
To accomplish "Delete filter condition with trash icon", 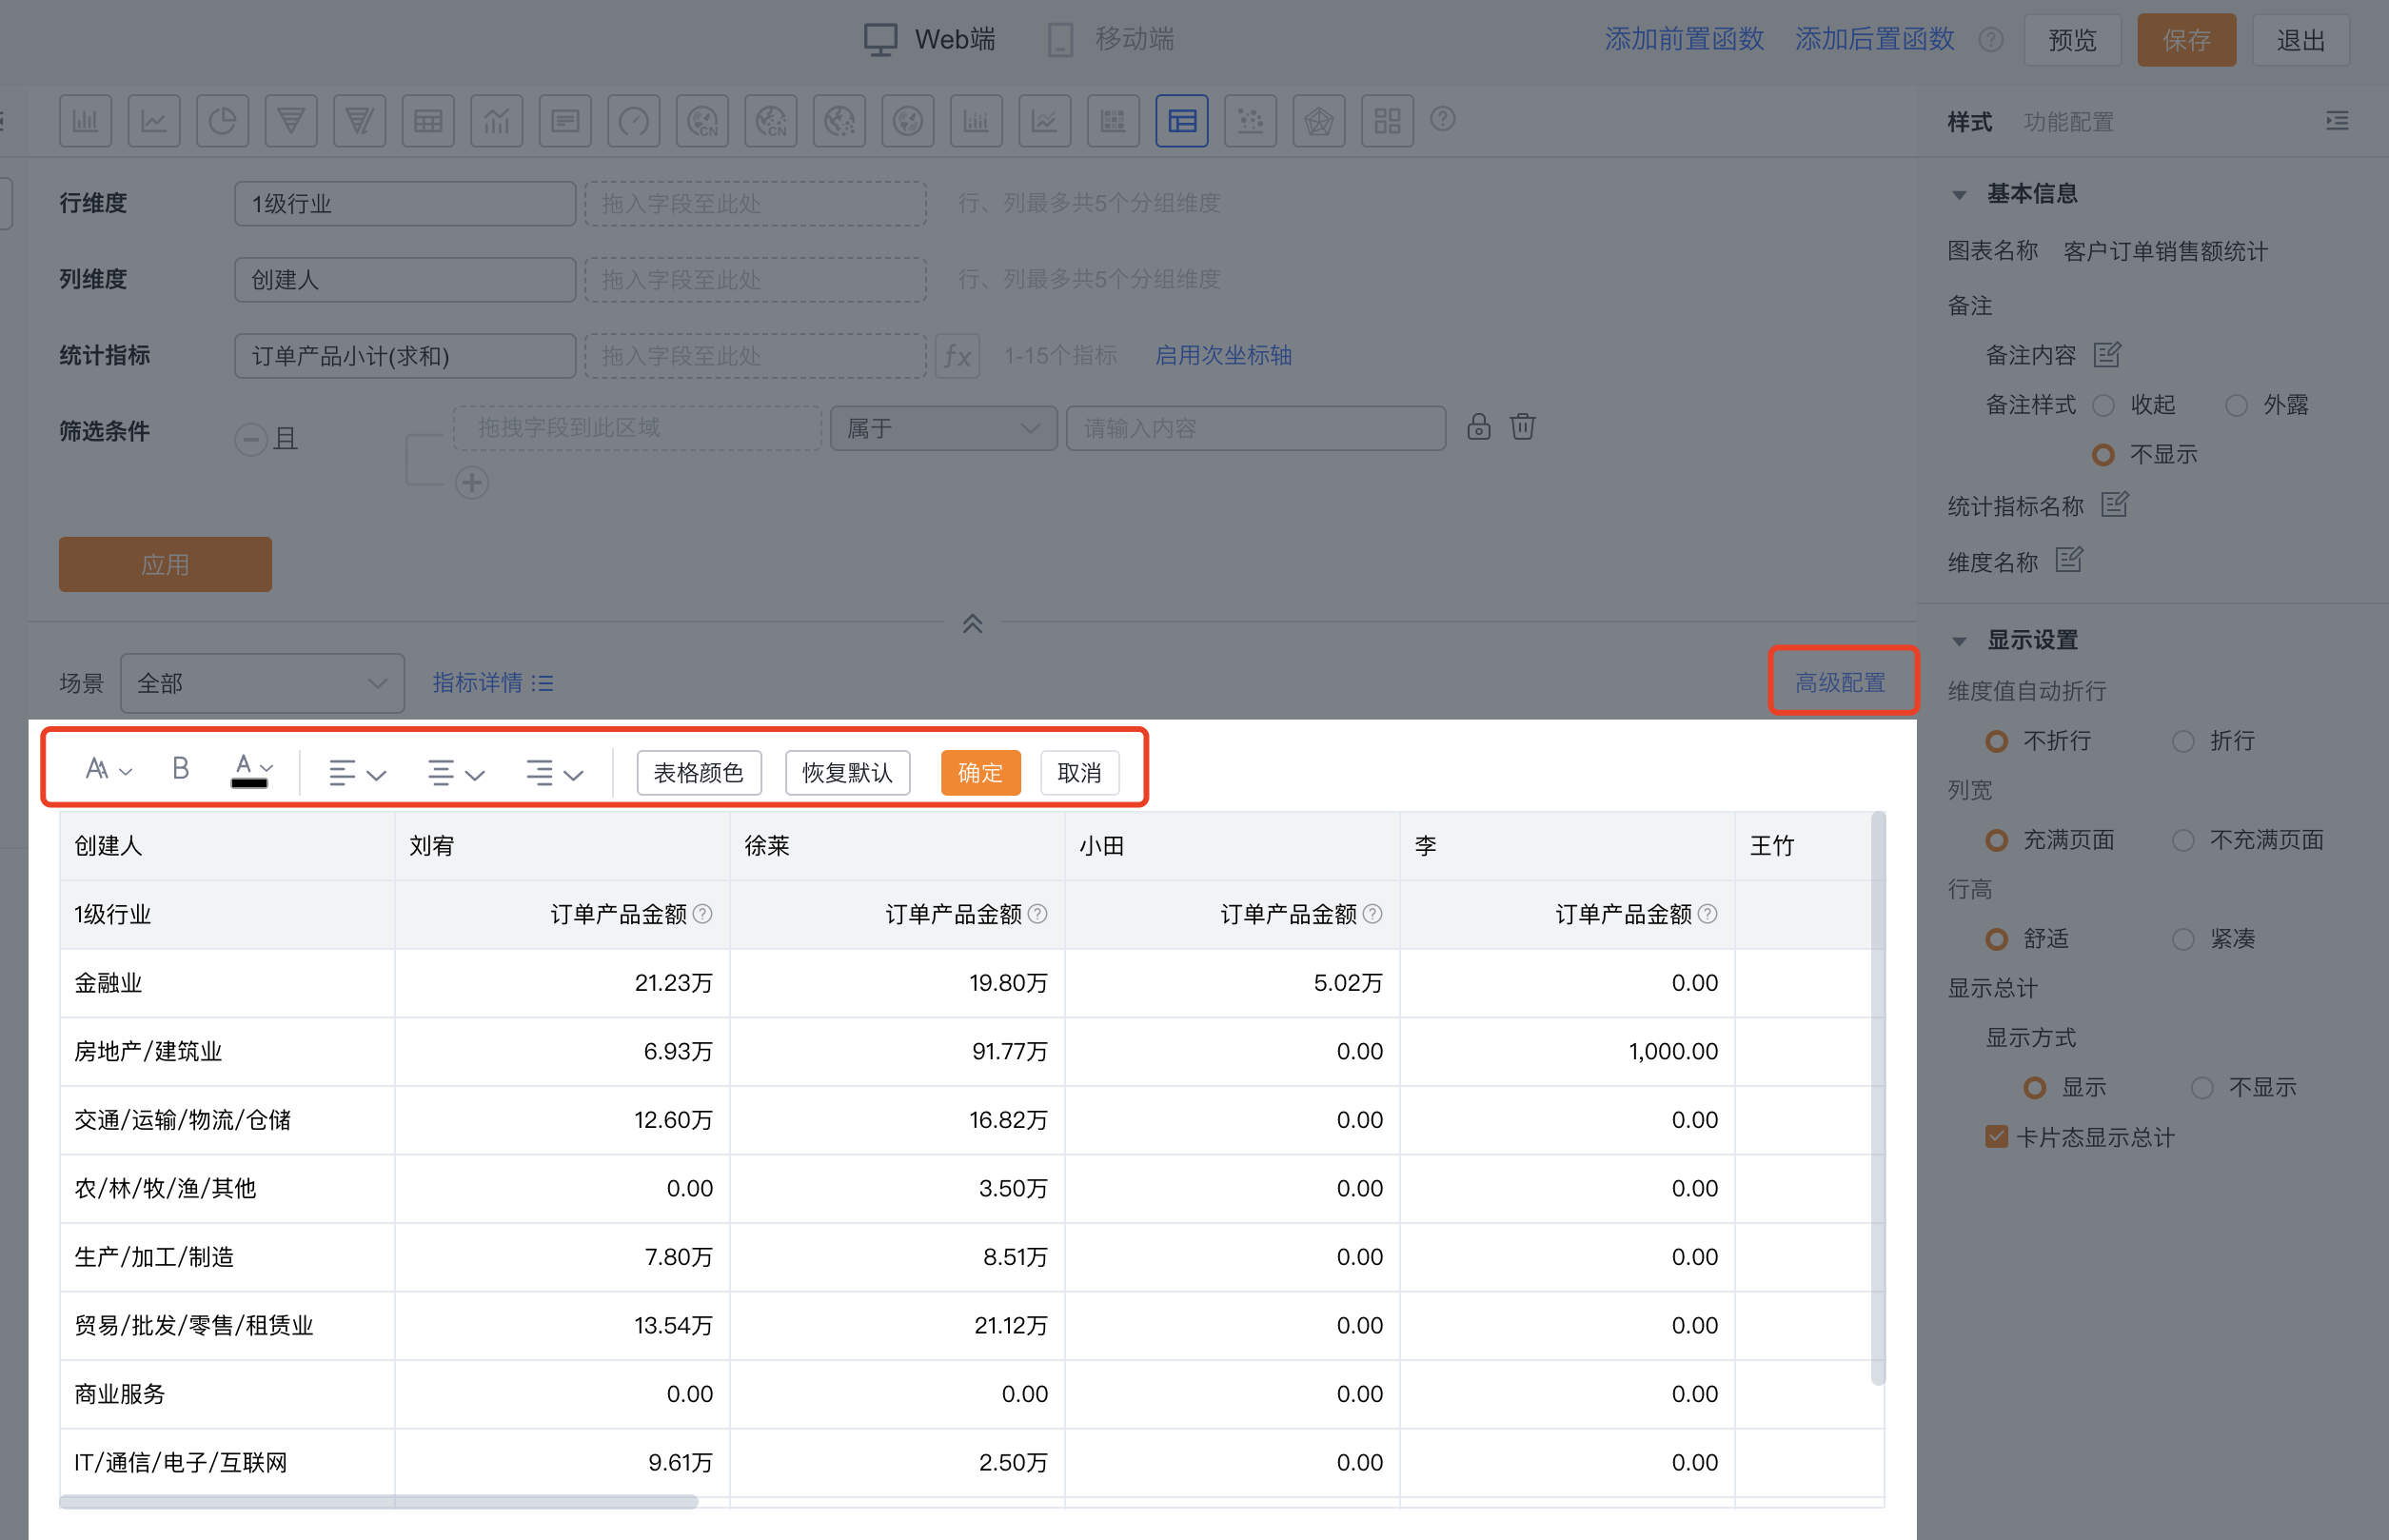I will coord(1522,427).
